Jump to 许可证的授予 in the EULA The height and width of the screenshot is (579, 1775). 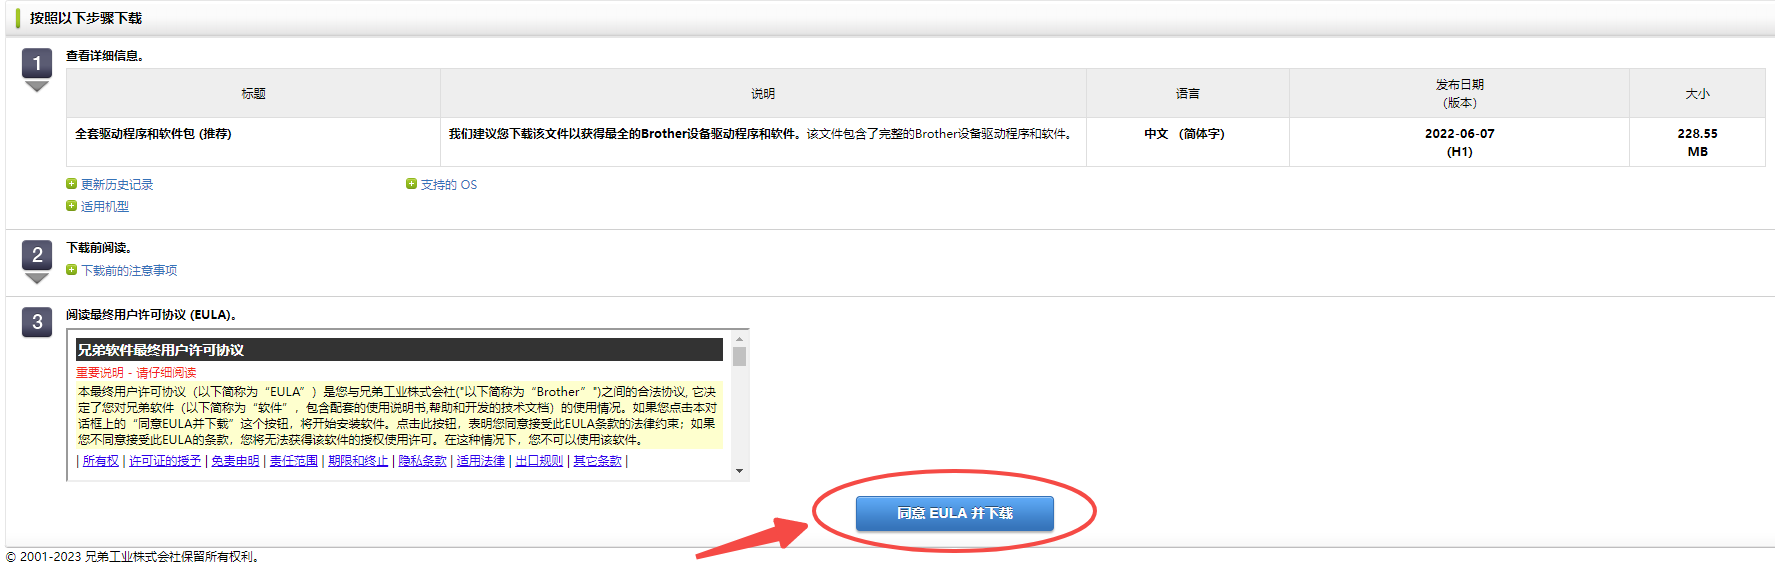tap(165, 461)
